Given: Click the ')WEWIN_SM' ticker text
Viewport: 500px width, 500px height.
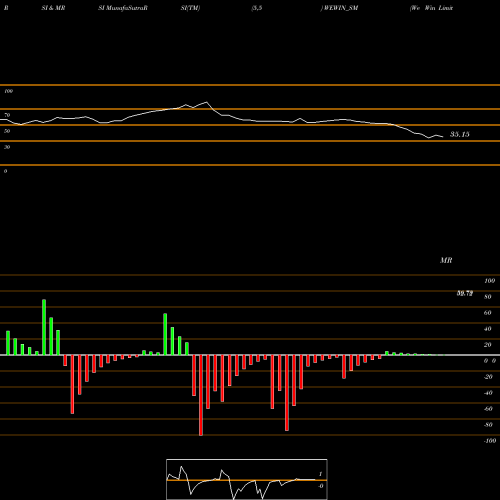Looking at the screenshot, I should (x=339, y=8).
